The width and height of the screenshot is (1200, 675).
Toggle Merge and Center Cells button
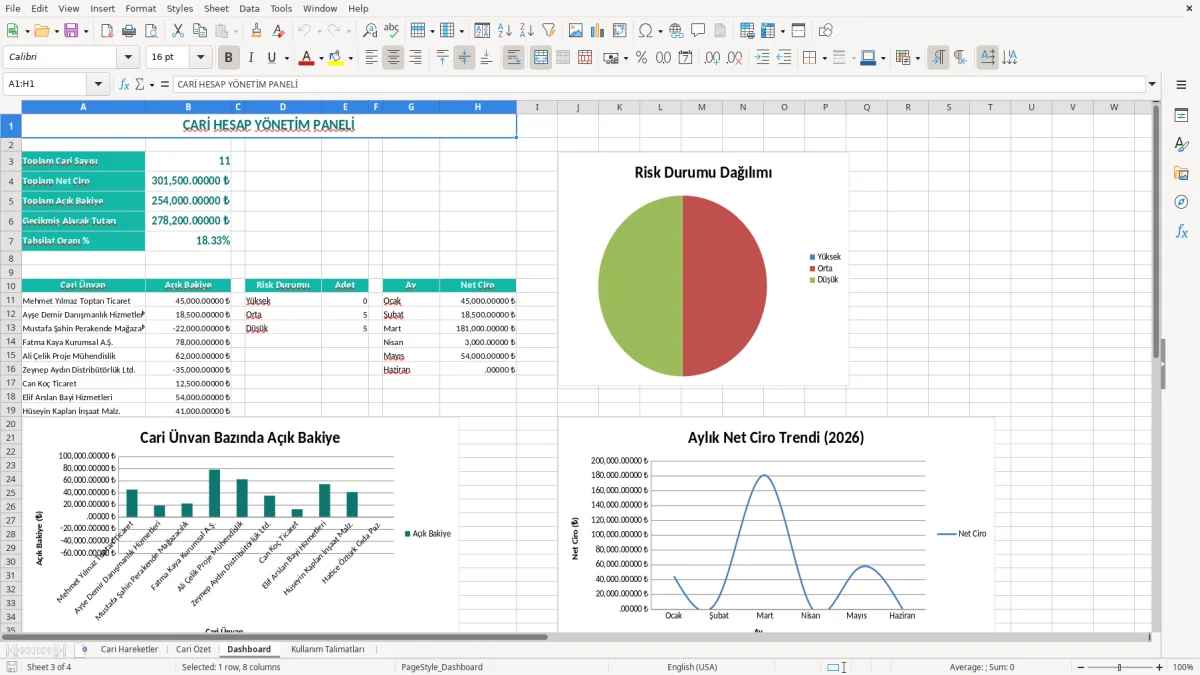(541, 58)
